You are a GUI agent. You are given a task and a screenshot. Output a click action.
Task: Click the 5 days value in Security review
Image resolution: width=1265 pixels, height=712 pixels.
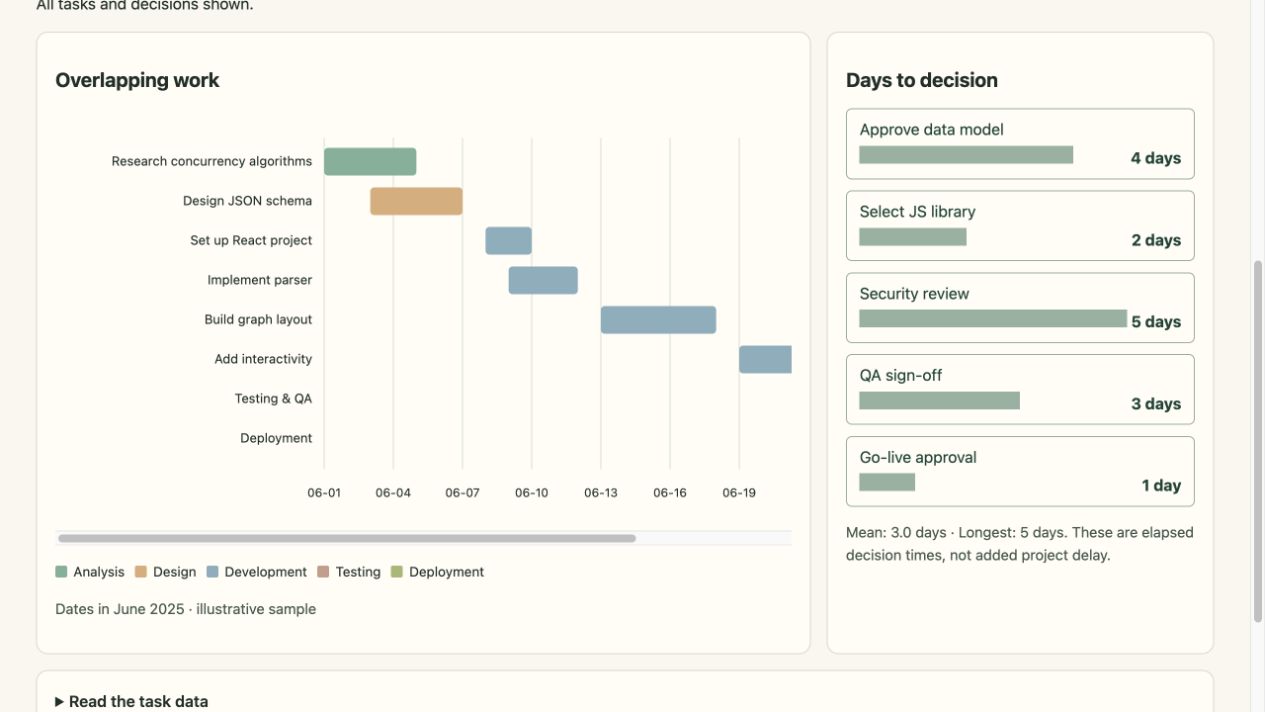coord(1156,322)
